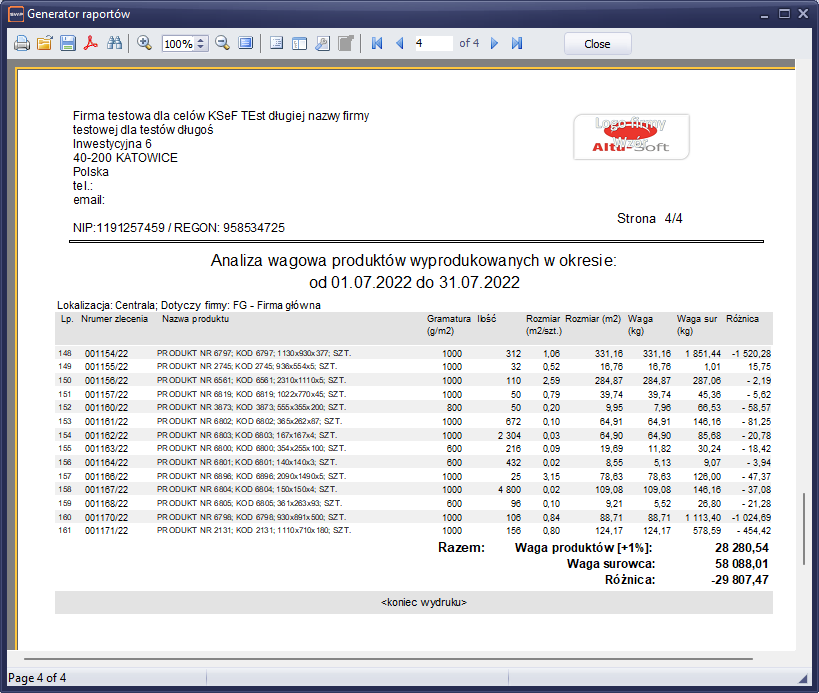819x693 pixels.
Task: Open page settings icon
Action: coord(322,44)
